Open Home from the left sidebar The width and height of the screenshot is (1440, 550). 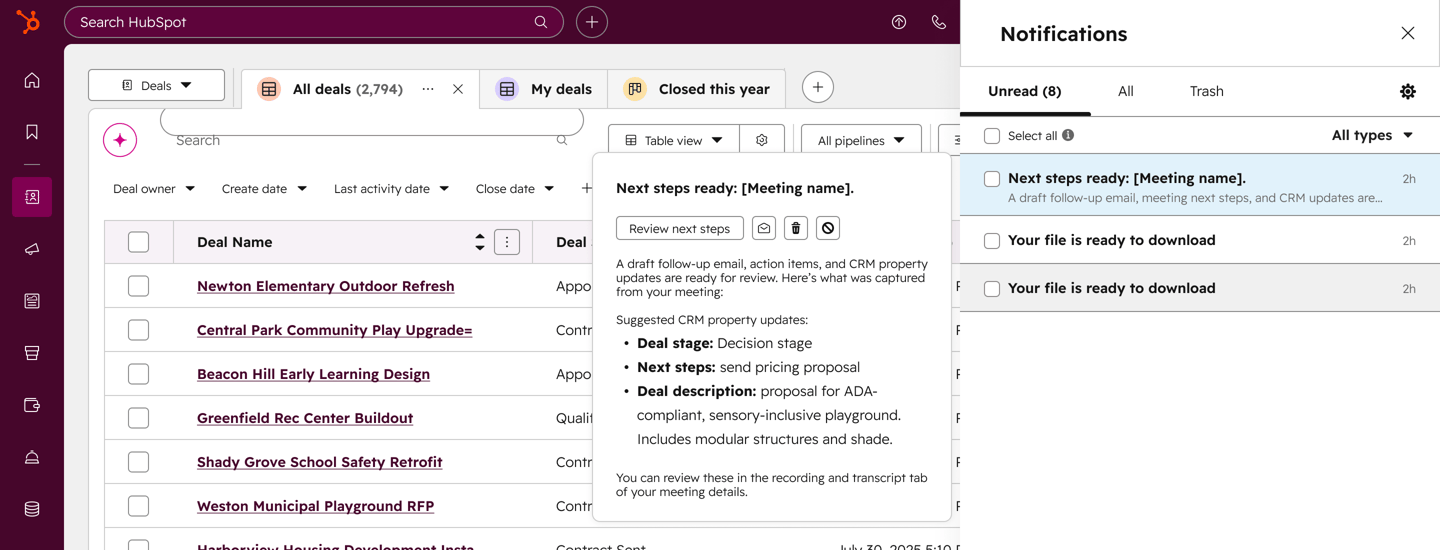[32, 80]
